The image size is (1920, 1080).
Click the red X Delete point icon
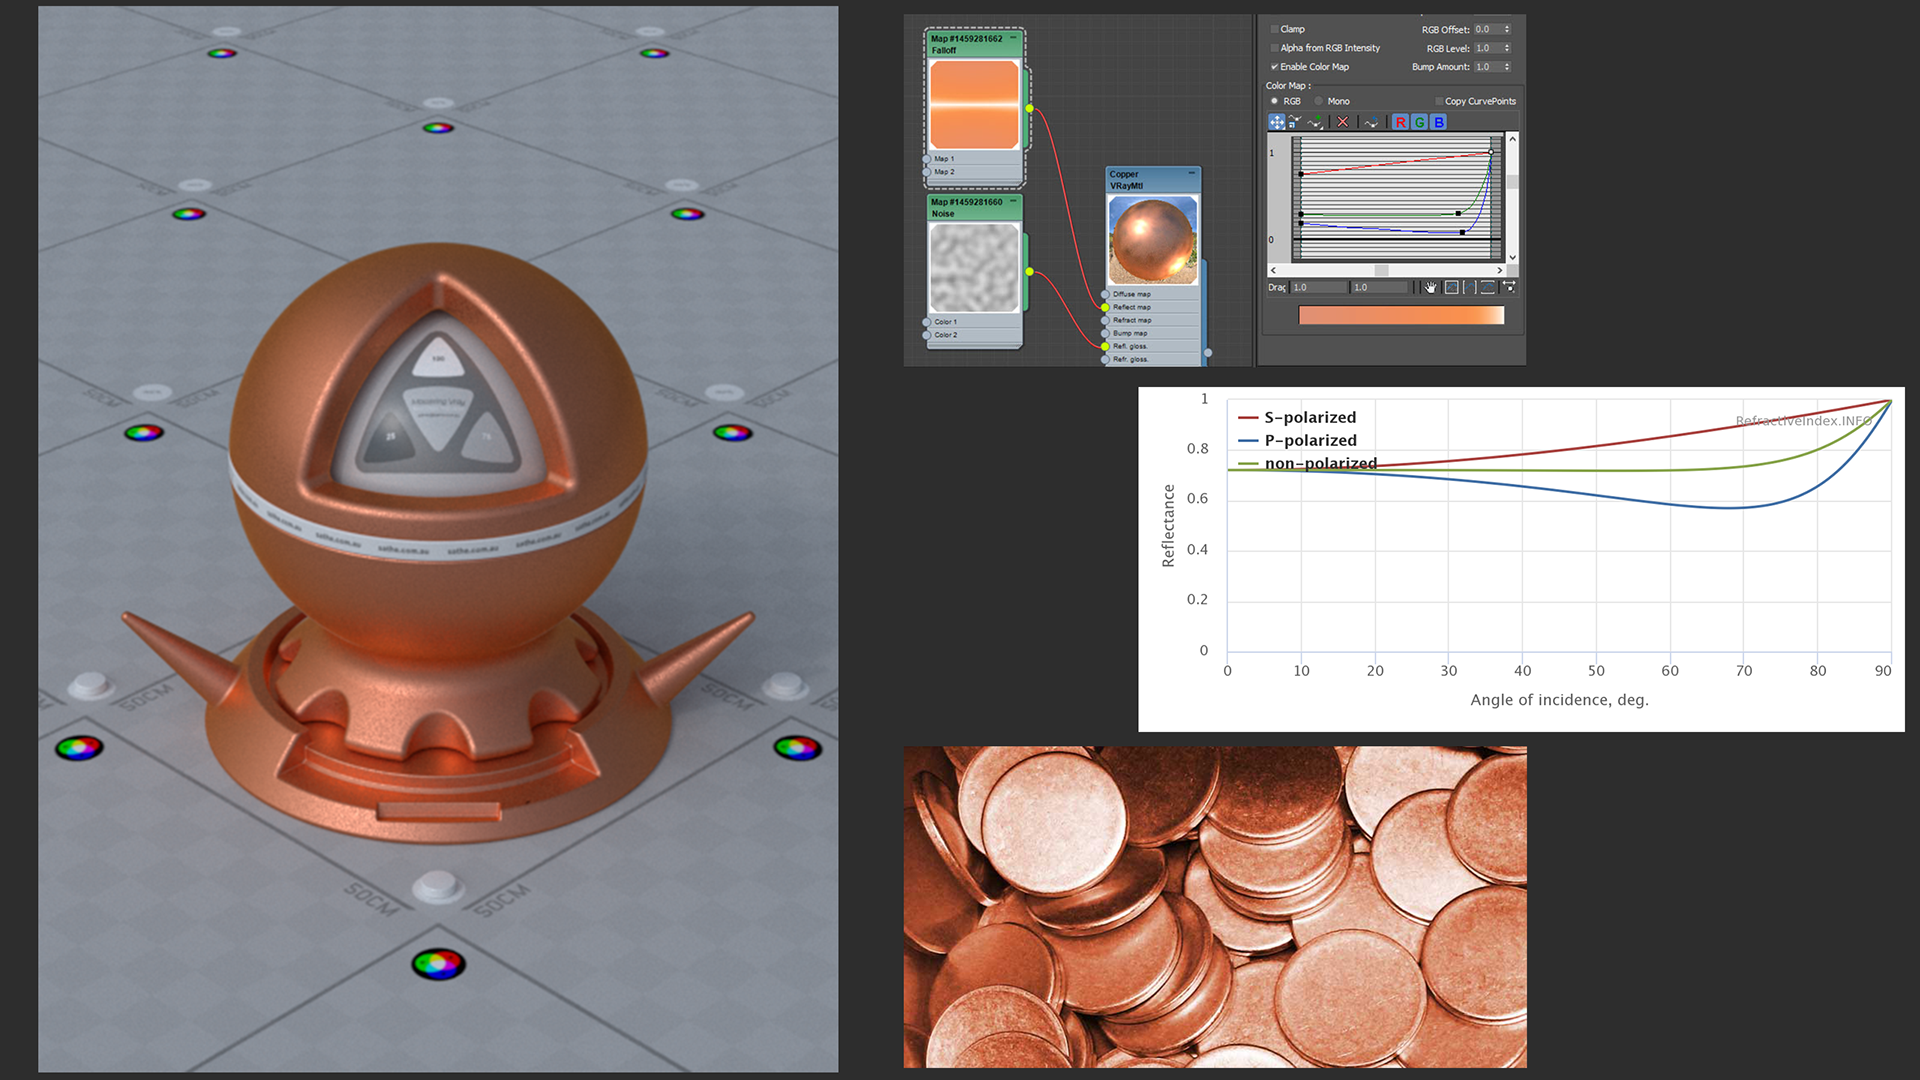coord(1343,122)
